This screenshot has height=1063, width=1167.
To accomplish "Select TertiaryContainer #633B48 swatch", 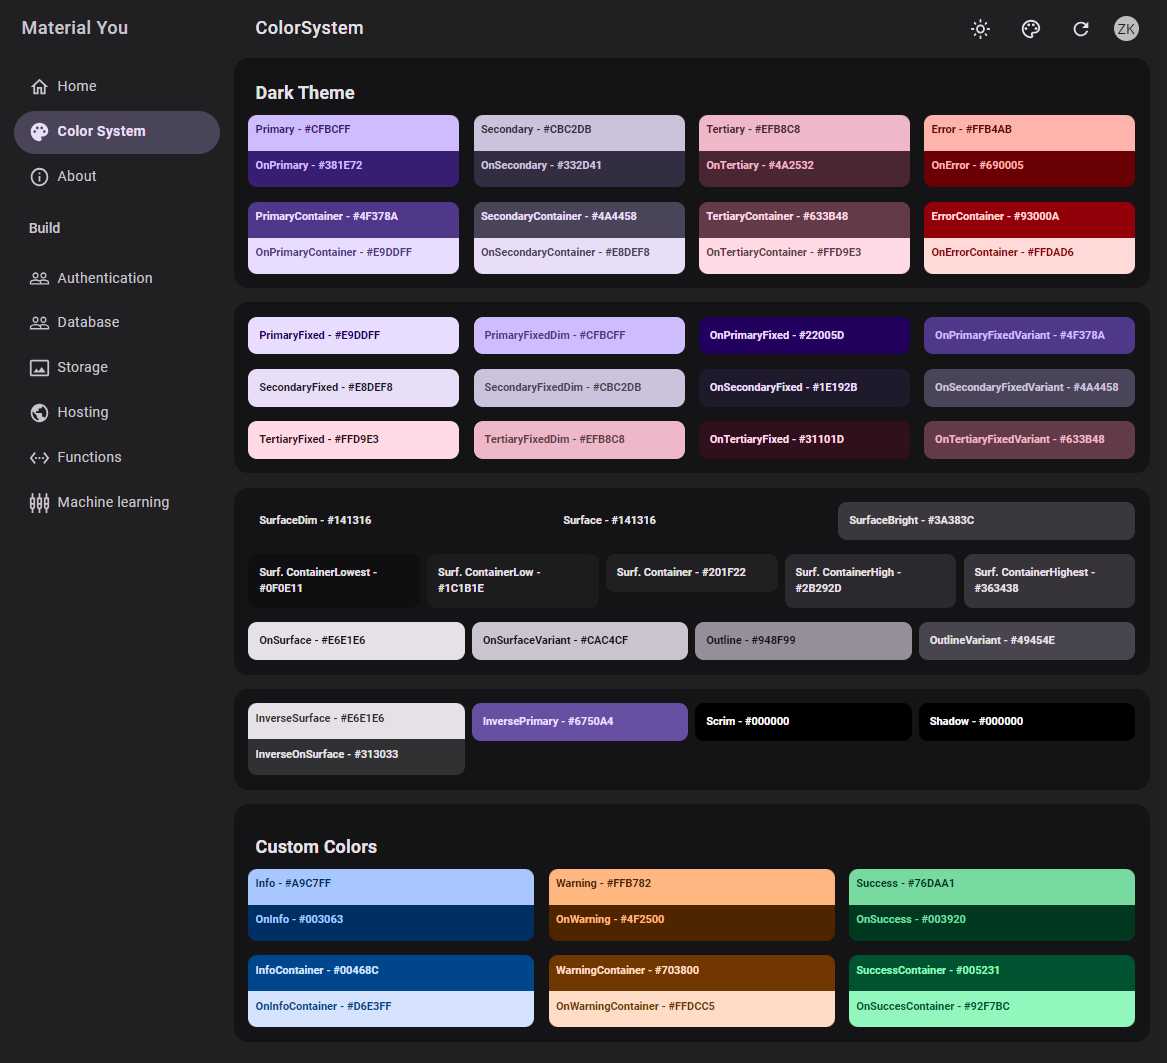I will [804, 220].
